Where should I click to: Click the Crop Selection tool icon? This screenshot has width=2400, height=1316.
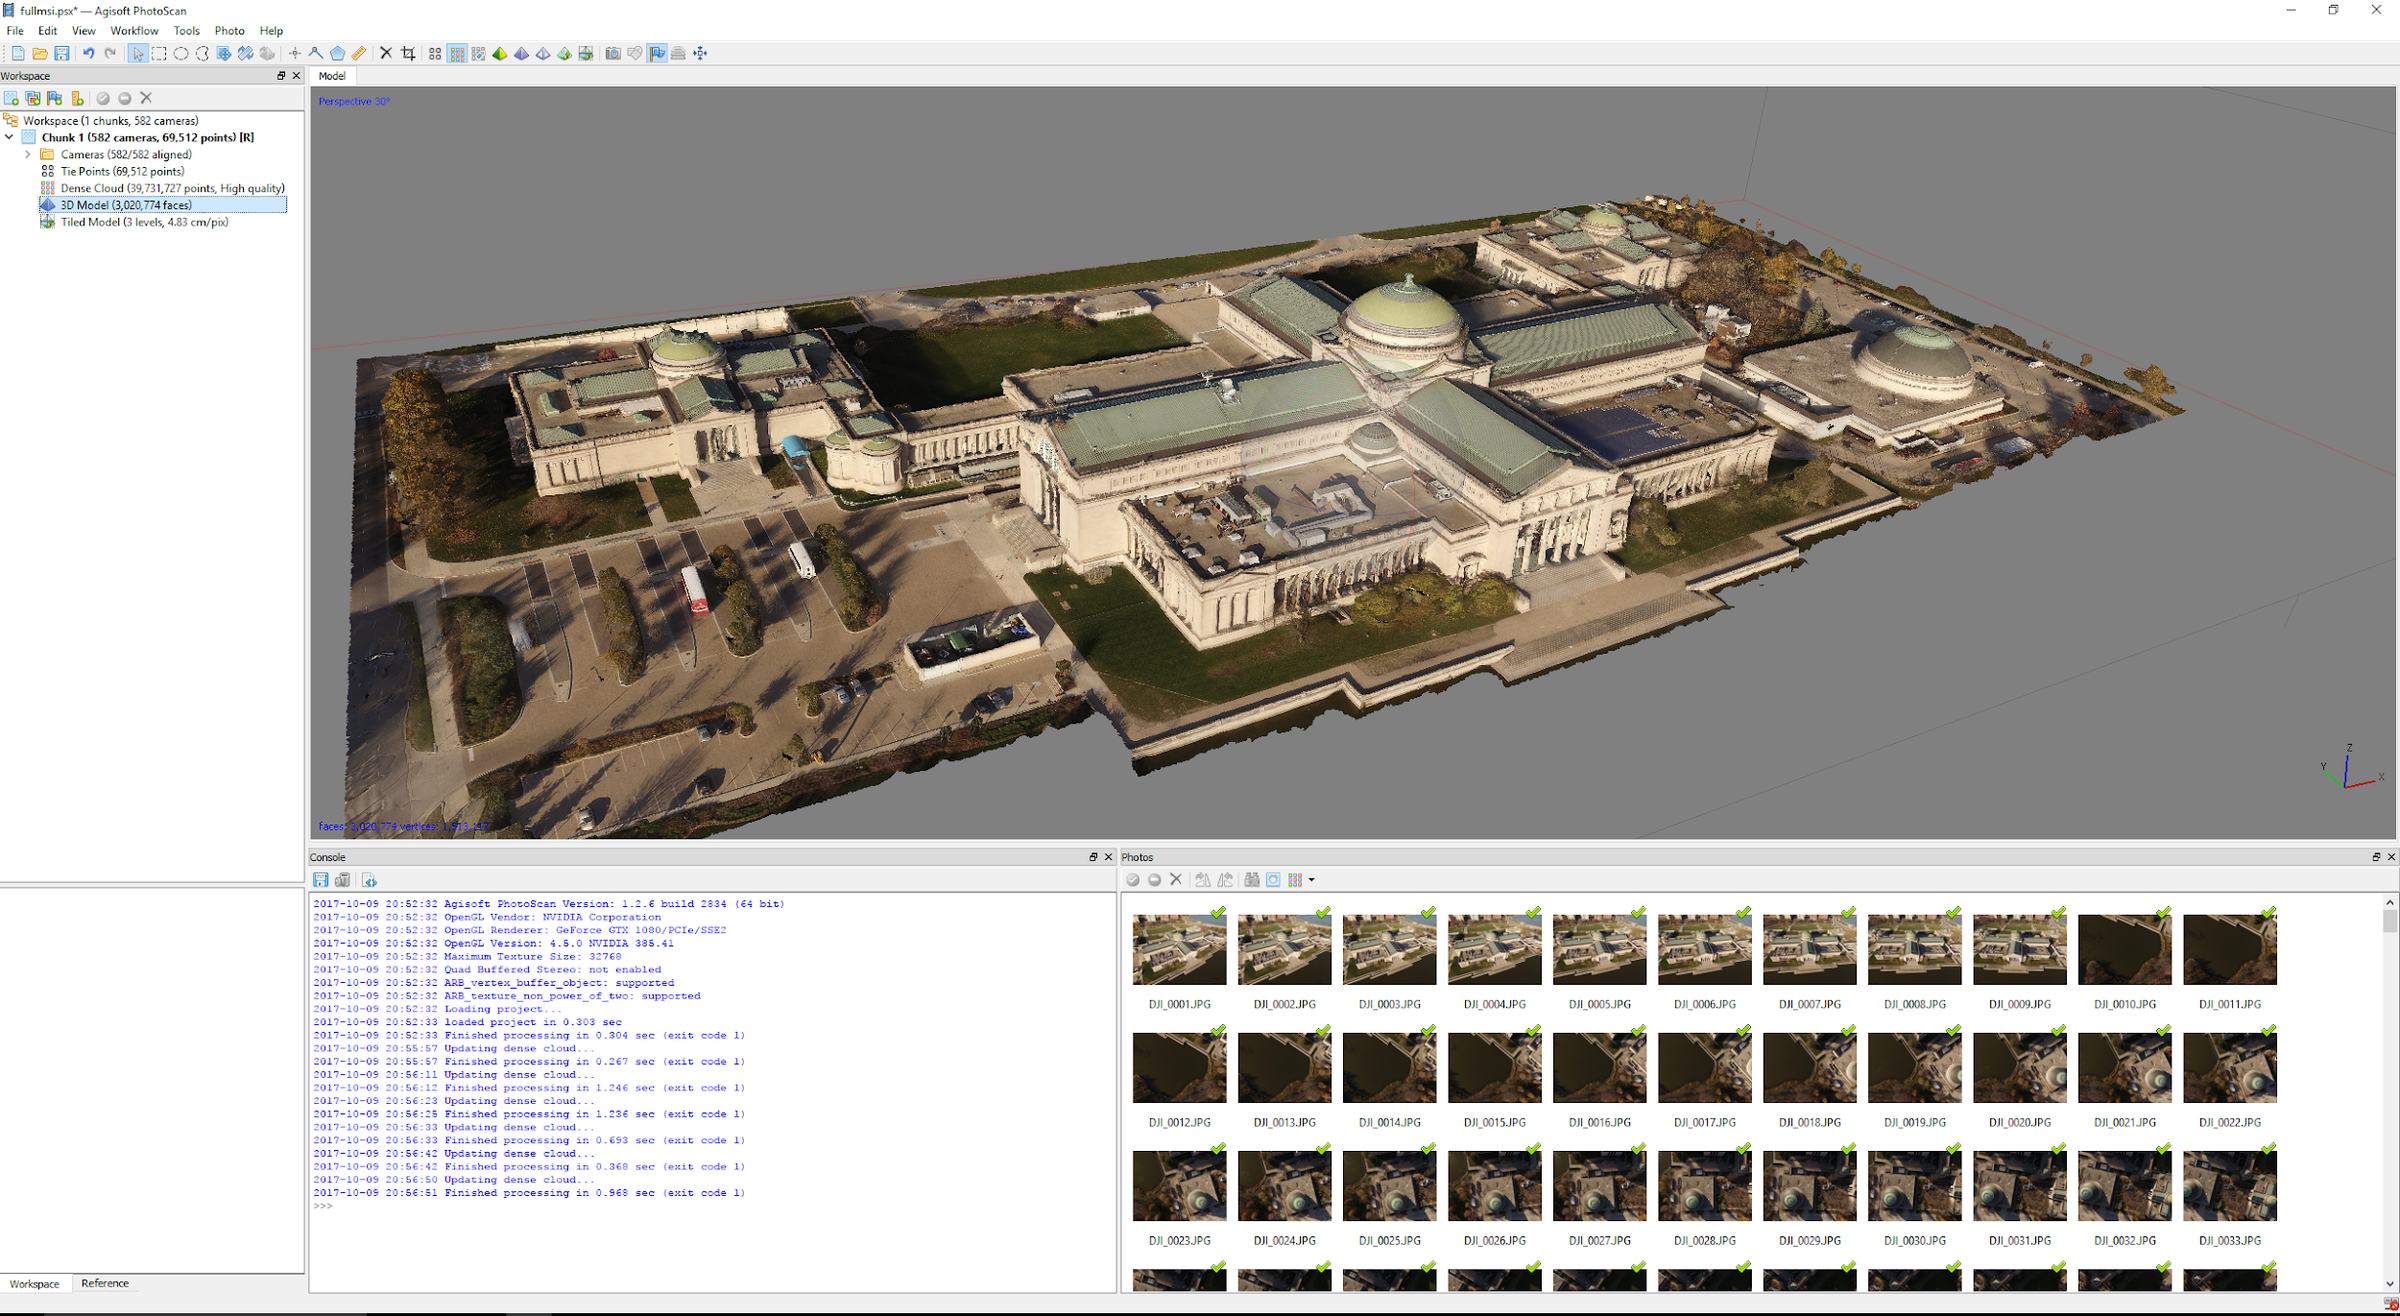tap(408, 54)
